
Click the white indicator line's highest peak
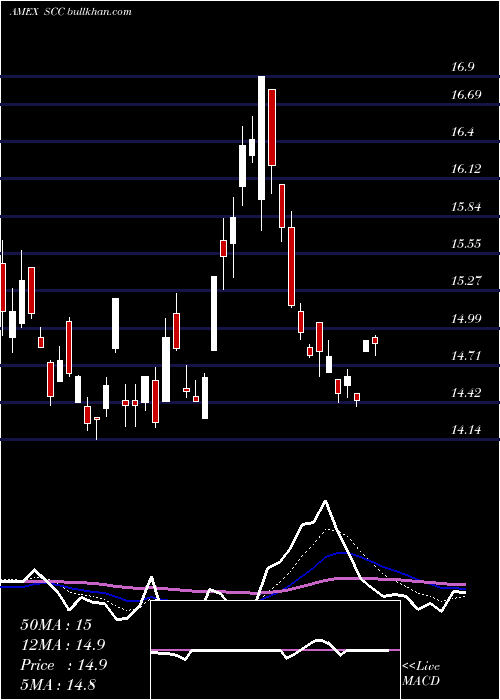[x=325, y=501]
